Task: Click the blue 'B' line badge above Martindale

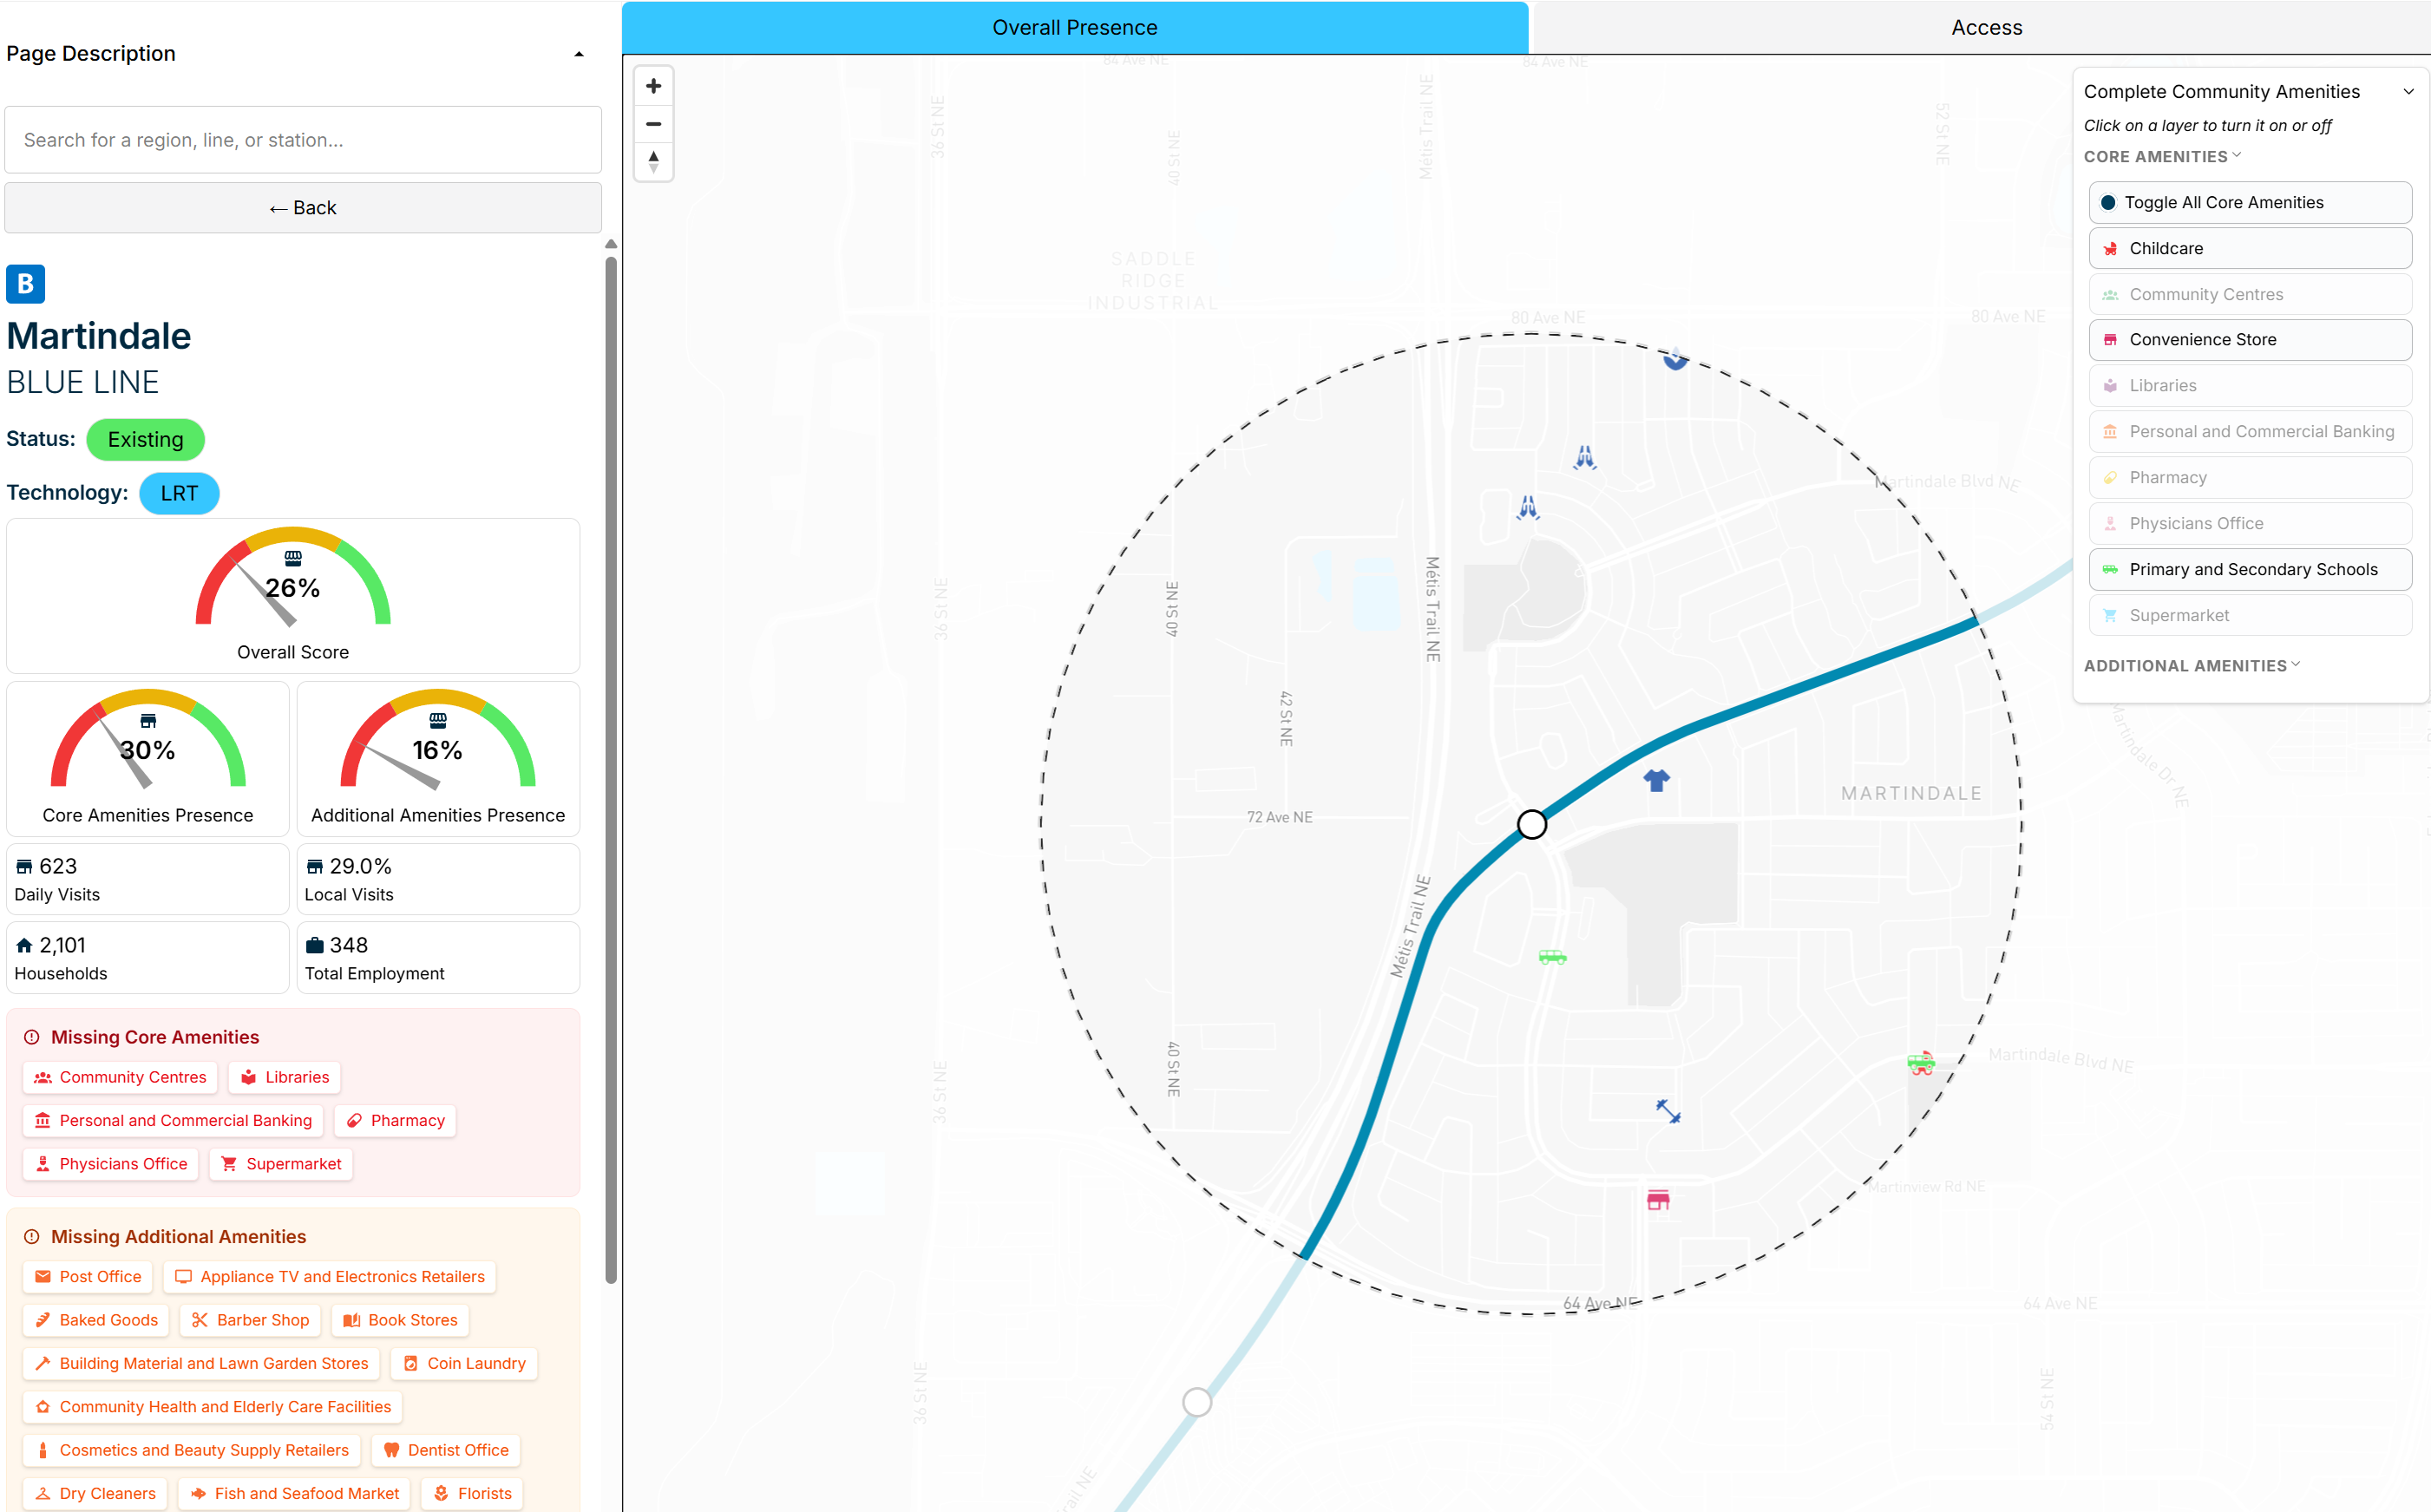Action: point(25,284)
